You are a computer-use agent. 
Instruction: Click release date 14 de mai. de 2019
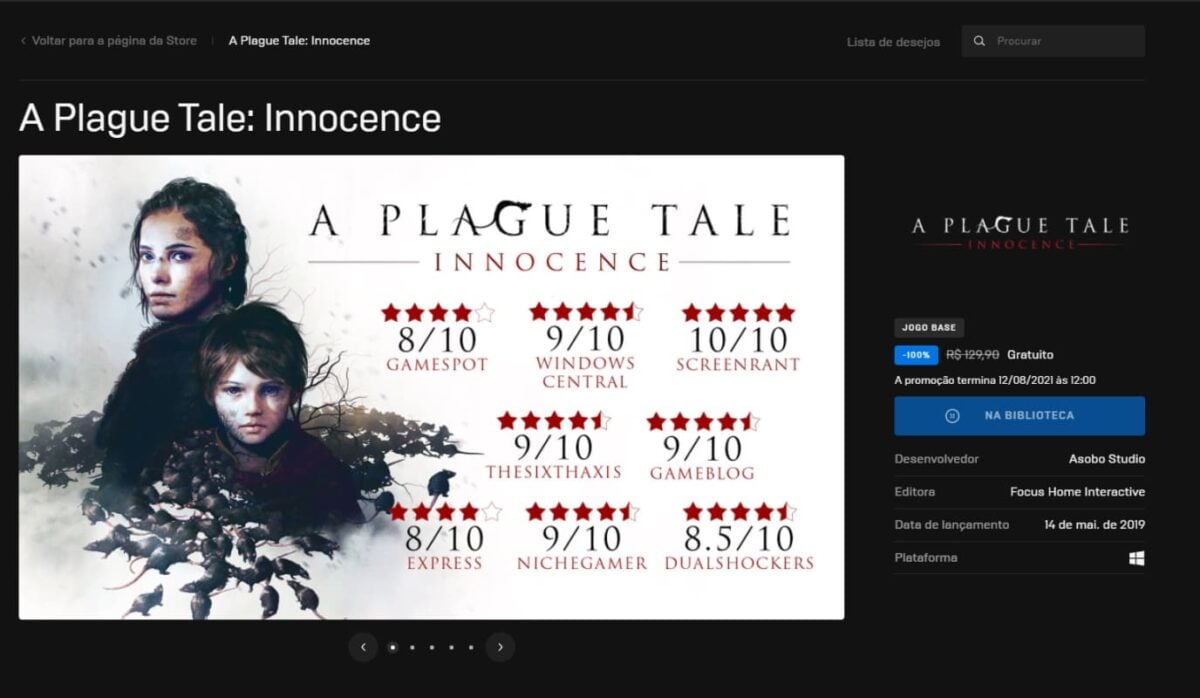(x=1094, y=525)
